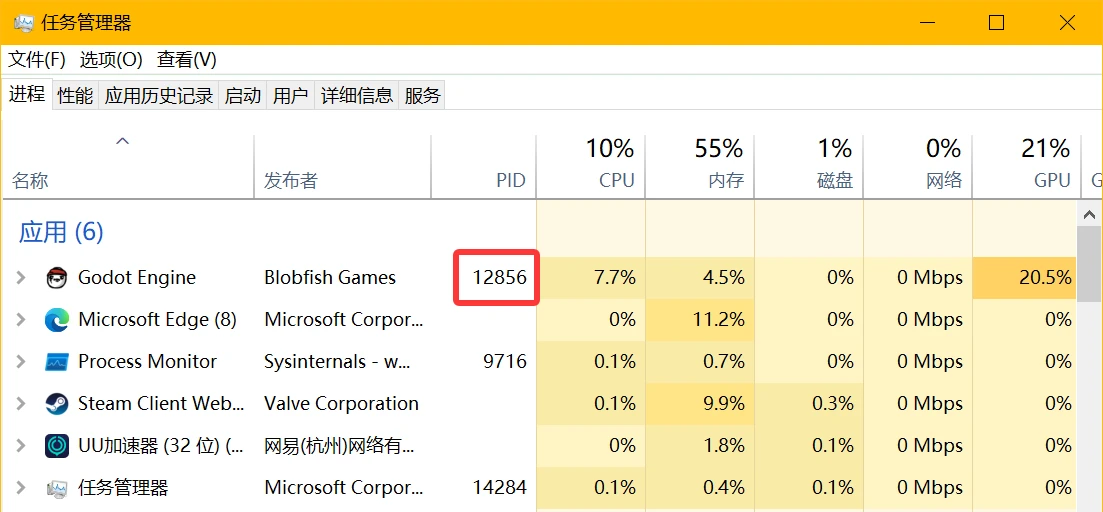Sort by the 磁盘 column header
This screenshot has height=512, width=1103.
click(808, 167)
